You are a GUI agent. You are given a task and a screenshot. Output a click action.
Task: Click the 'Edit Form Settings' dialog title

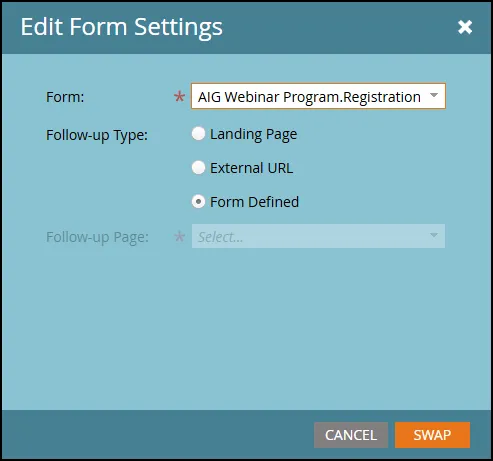tap(121, 27)
